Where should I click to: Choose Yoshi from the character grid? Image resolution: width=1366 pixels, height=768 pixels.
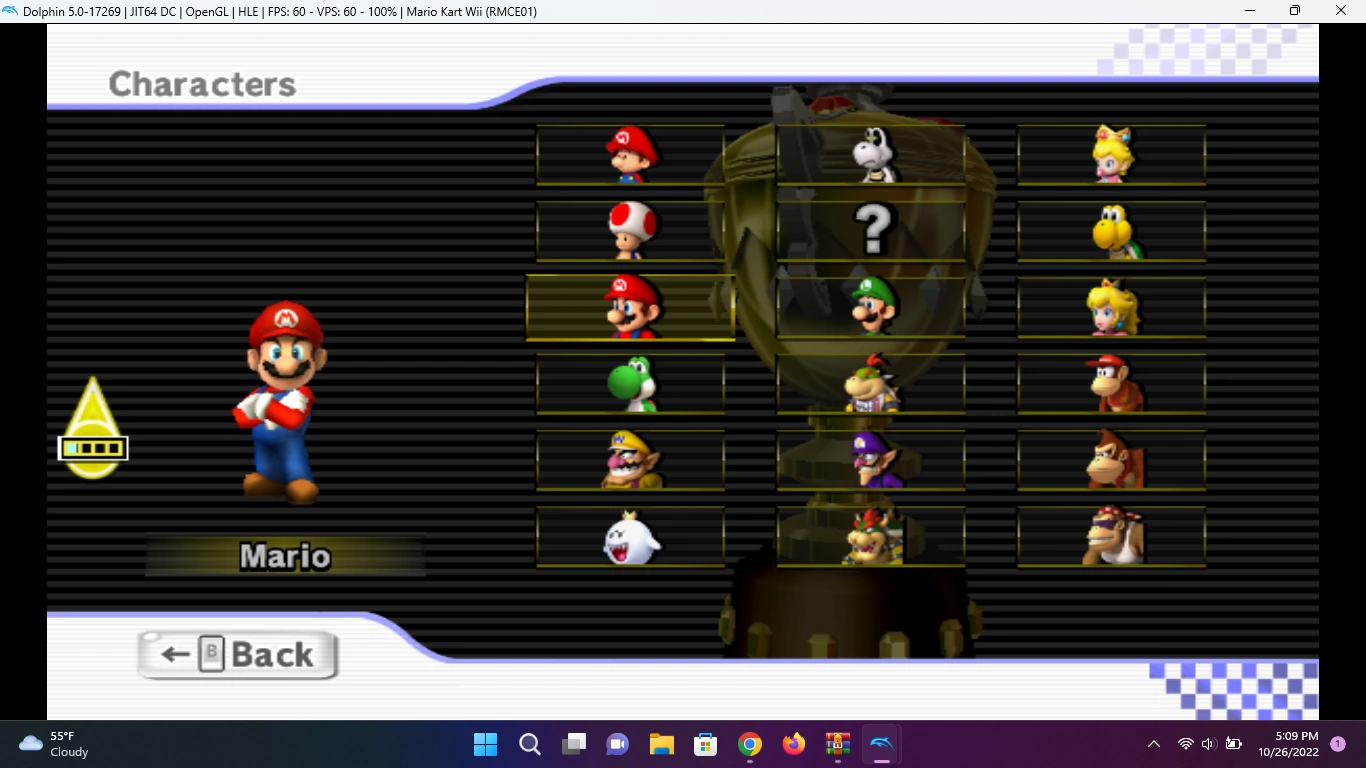630,384
